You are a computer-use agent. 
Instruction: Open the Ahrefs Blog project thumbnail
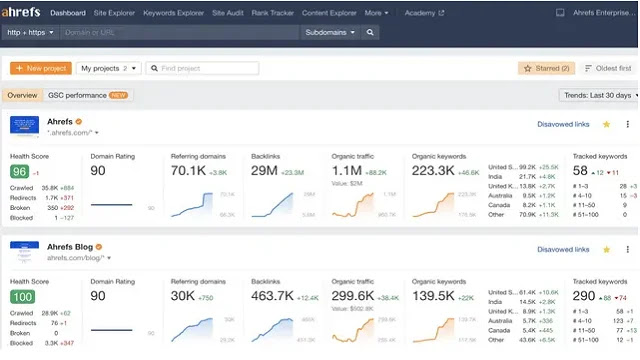click(x=24, y=251)
